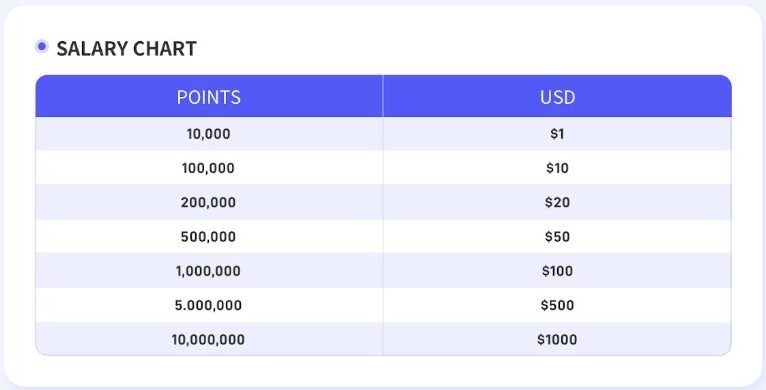The height and width of the screenshot is (390, 766).
Task: Select the 10,000,000 points cell
Action: pos(209,339)
